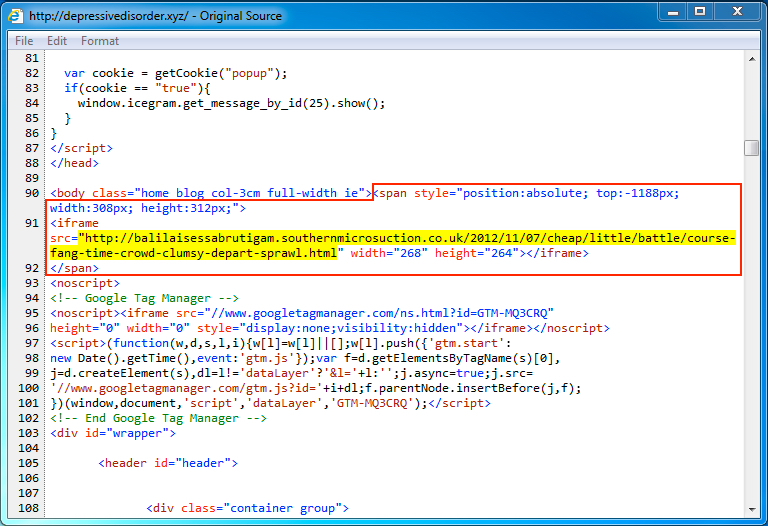Click window.icegram.get_message_by_id(25).show() line
This screenshot has height=526, width=768.
[x=232, y=103]
